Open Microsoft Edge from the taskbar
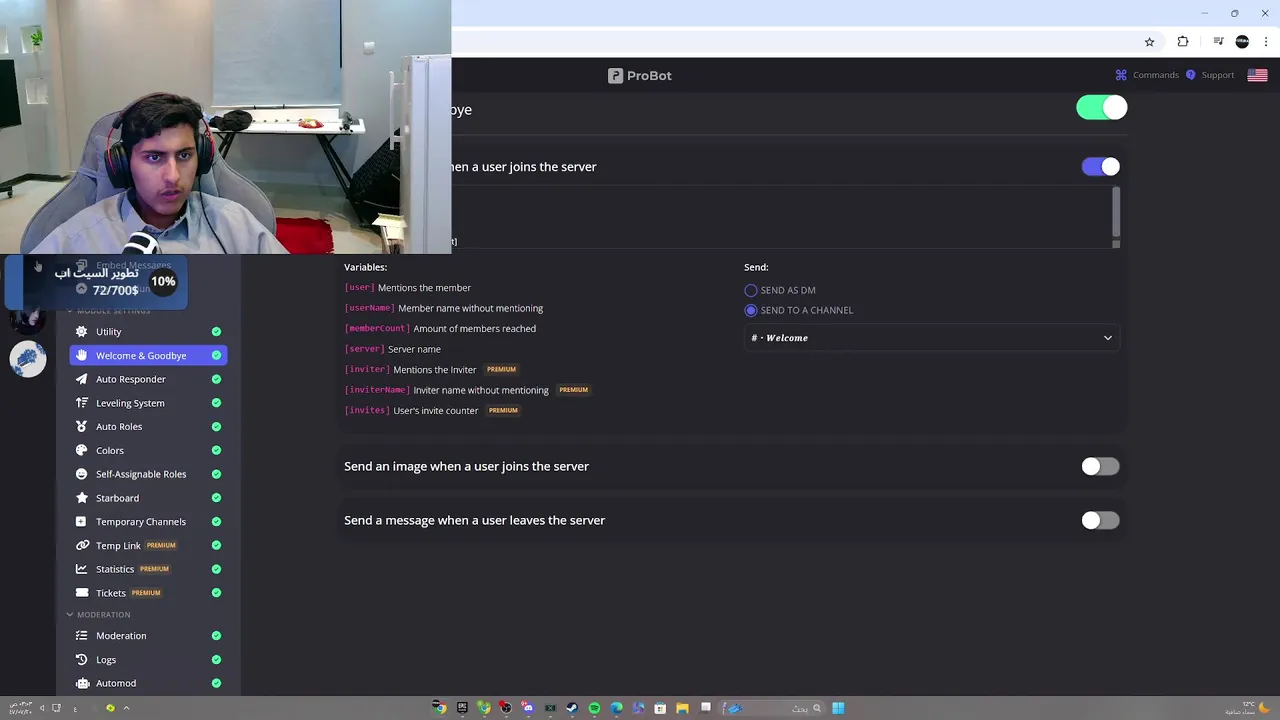Screen dimensions: 1280x720 coord(616,708)
